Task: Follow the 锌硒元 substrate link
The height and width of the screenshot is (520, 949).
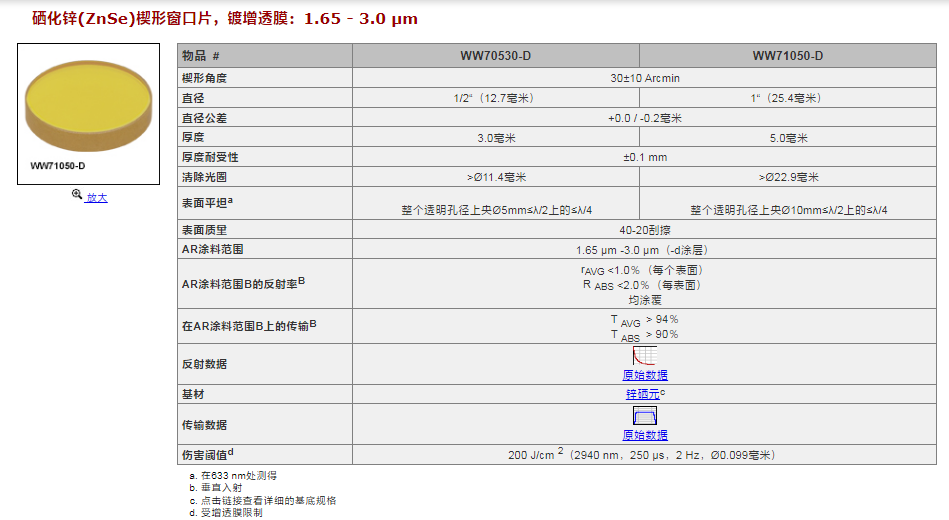Action: (642, 394)
